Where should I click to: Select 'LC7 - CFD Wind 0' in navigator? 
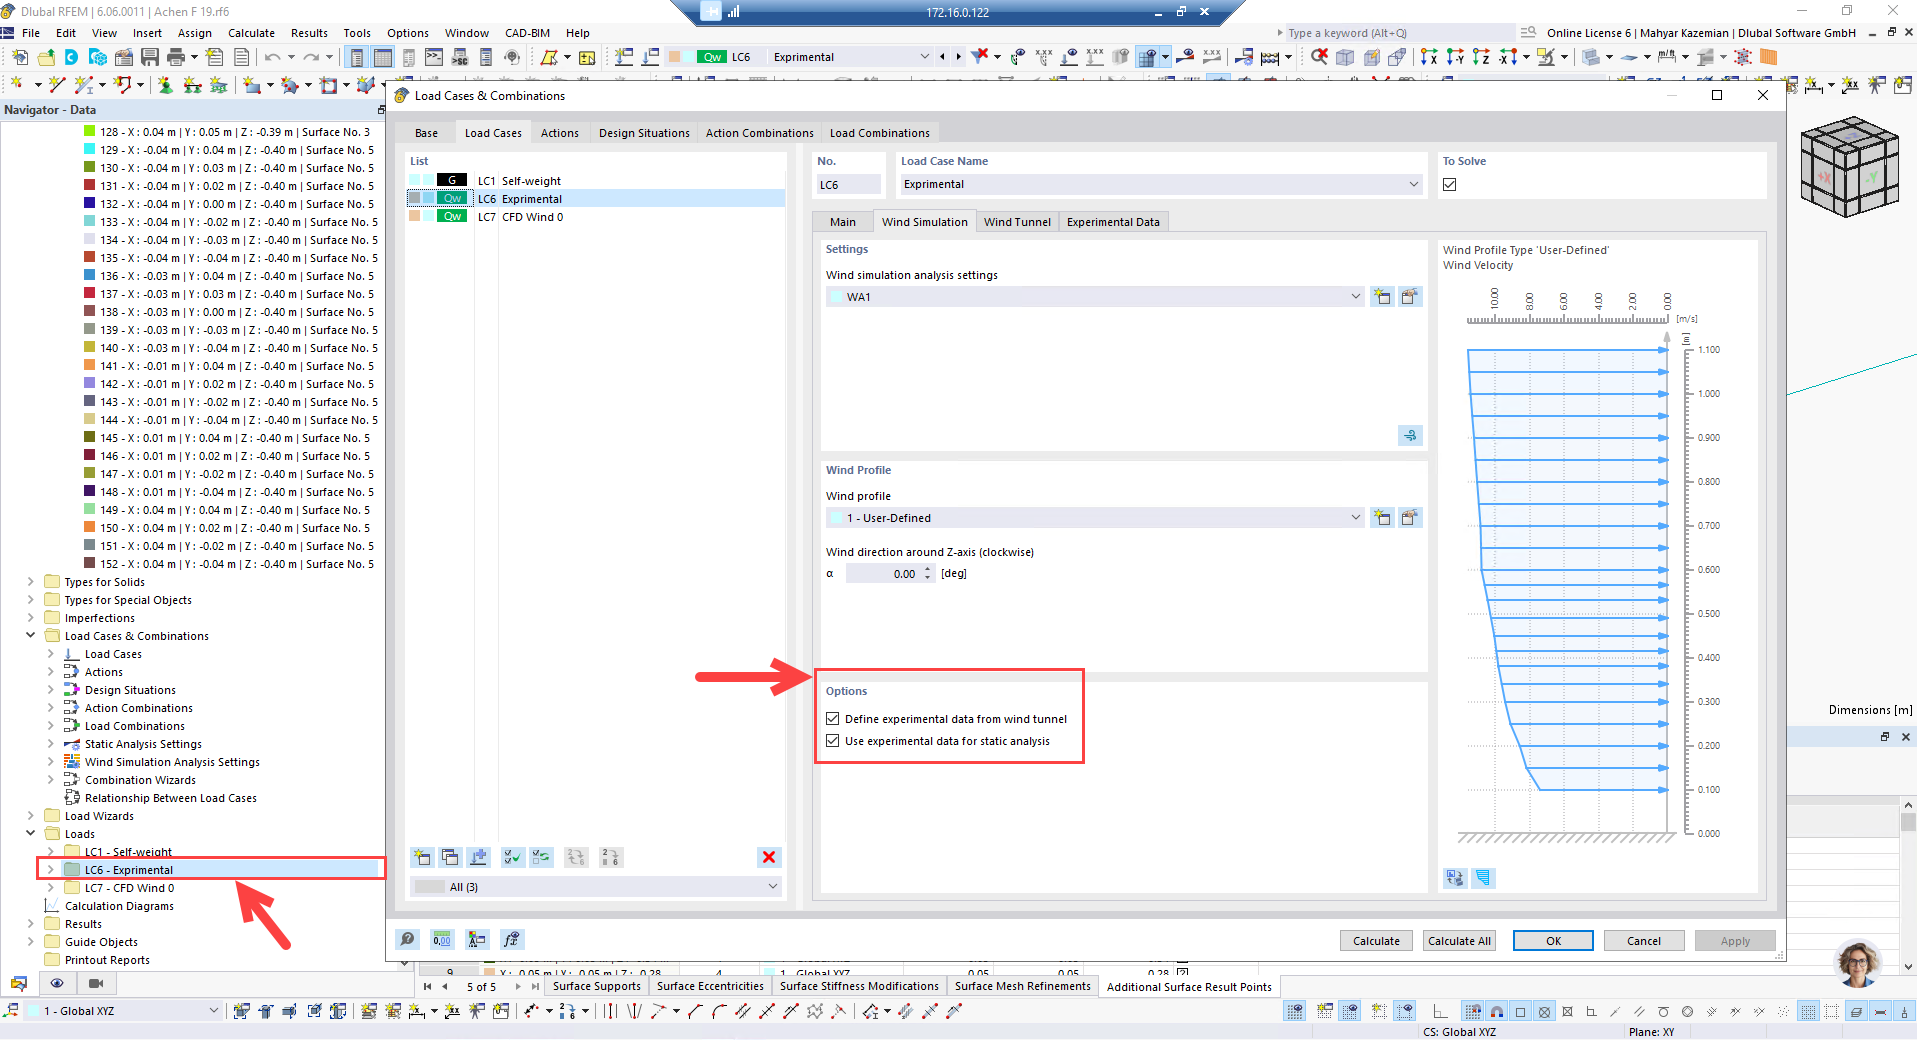coord(129,888)
